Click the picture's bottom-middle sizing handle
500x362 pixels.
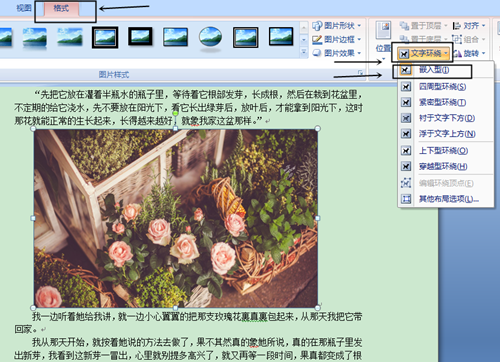pyautogui.click(x=176, y=307)
